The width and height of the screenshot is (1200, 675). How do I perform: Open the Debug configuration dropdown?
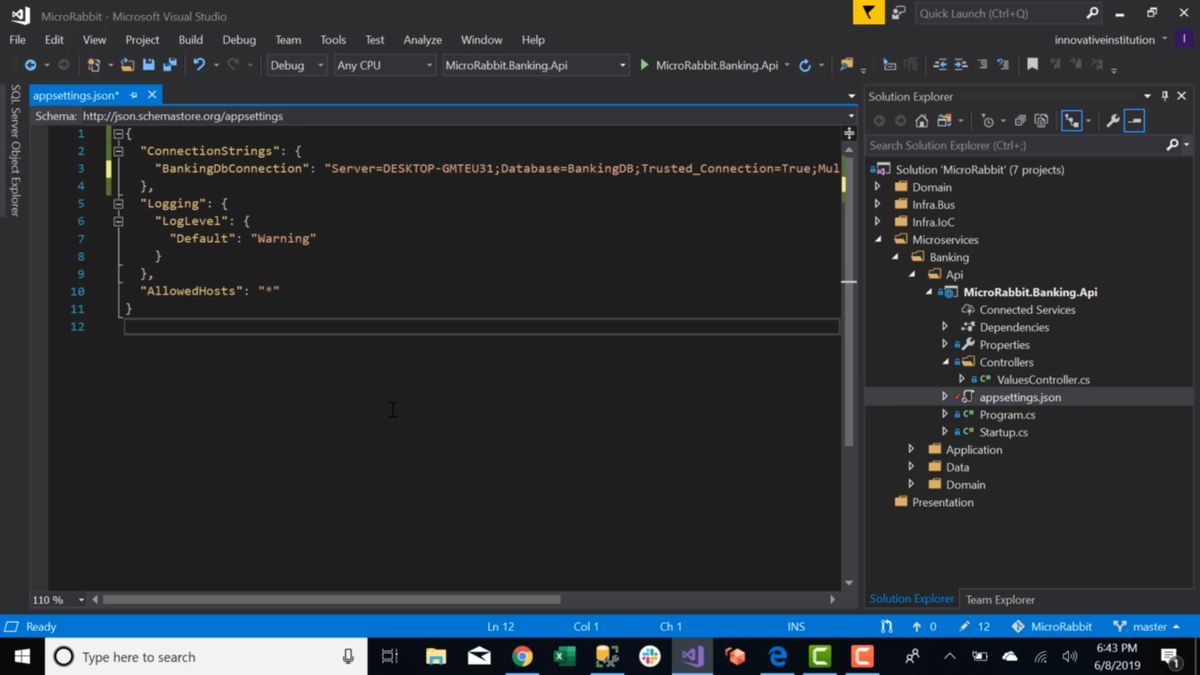(297, 65)
